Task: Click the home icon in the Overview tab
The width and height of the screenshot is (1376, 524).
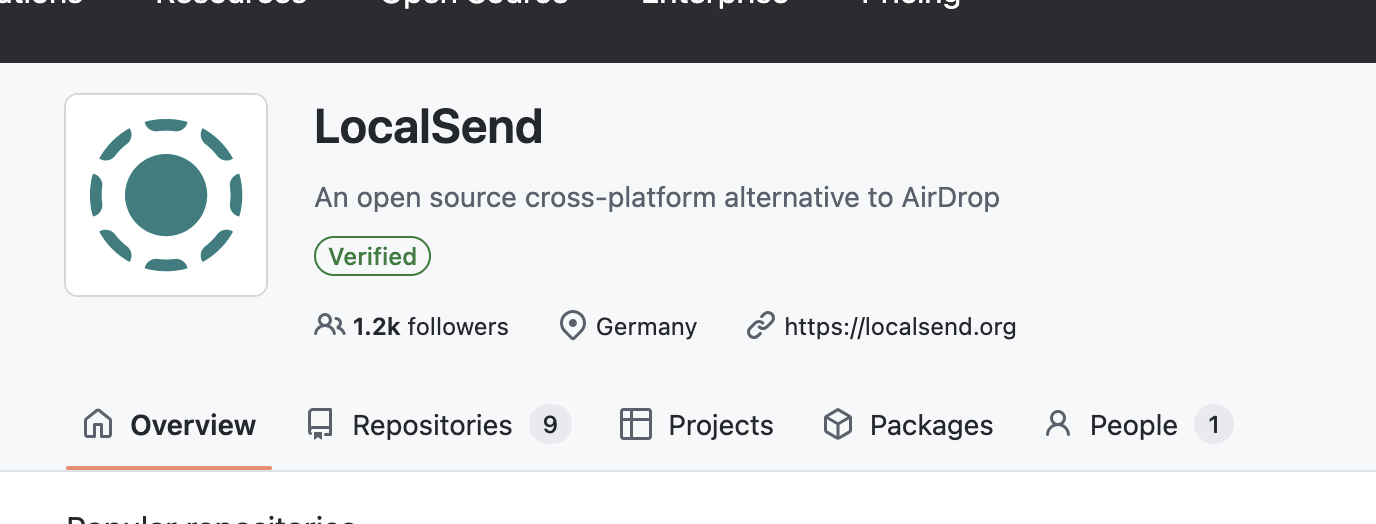Action: (97, 425)
